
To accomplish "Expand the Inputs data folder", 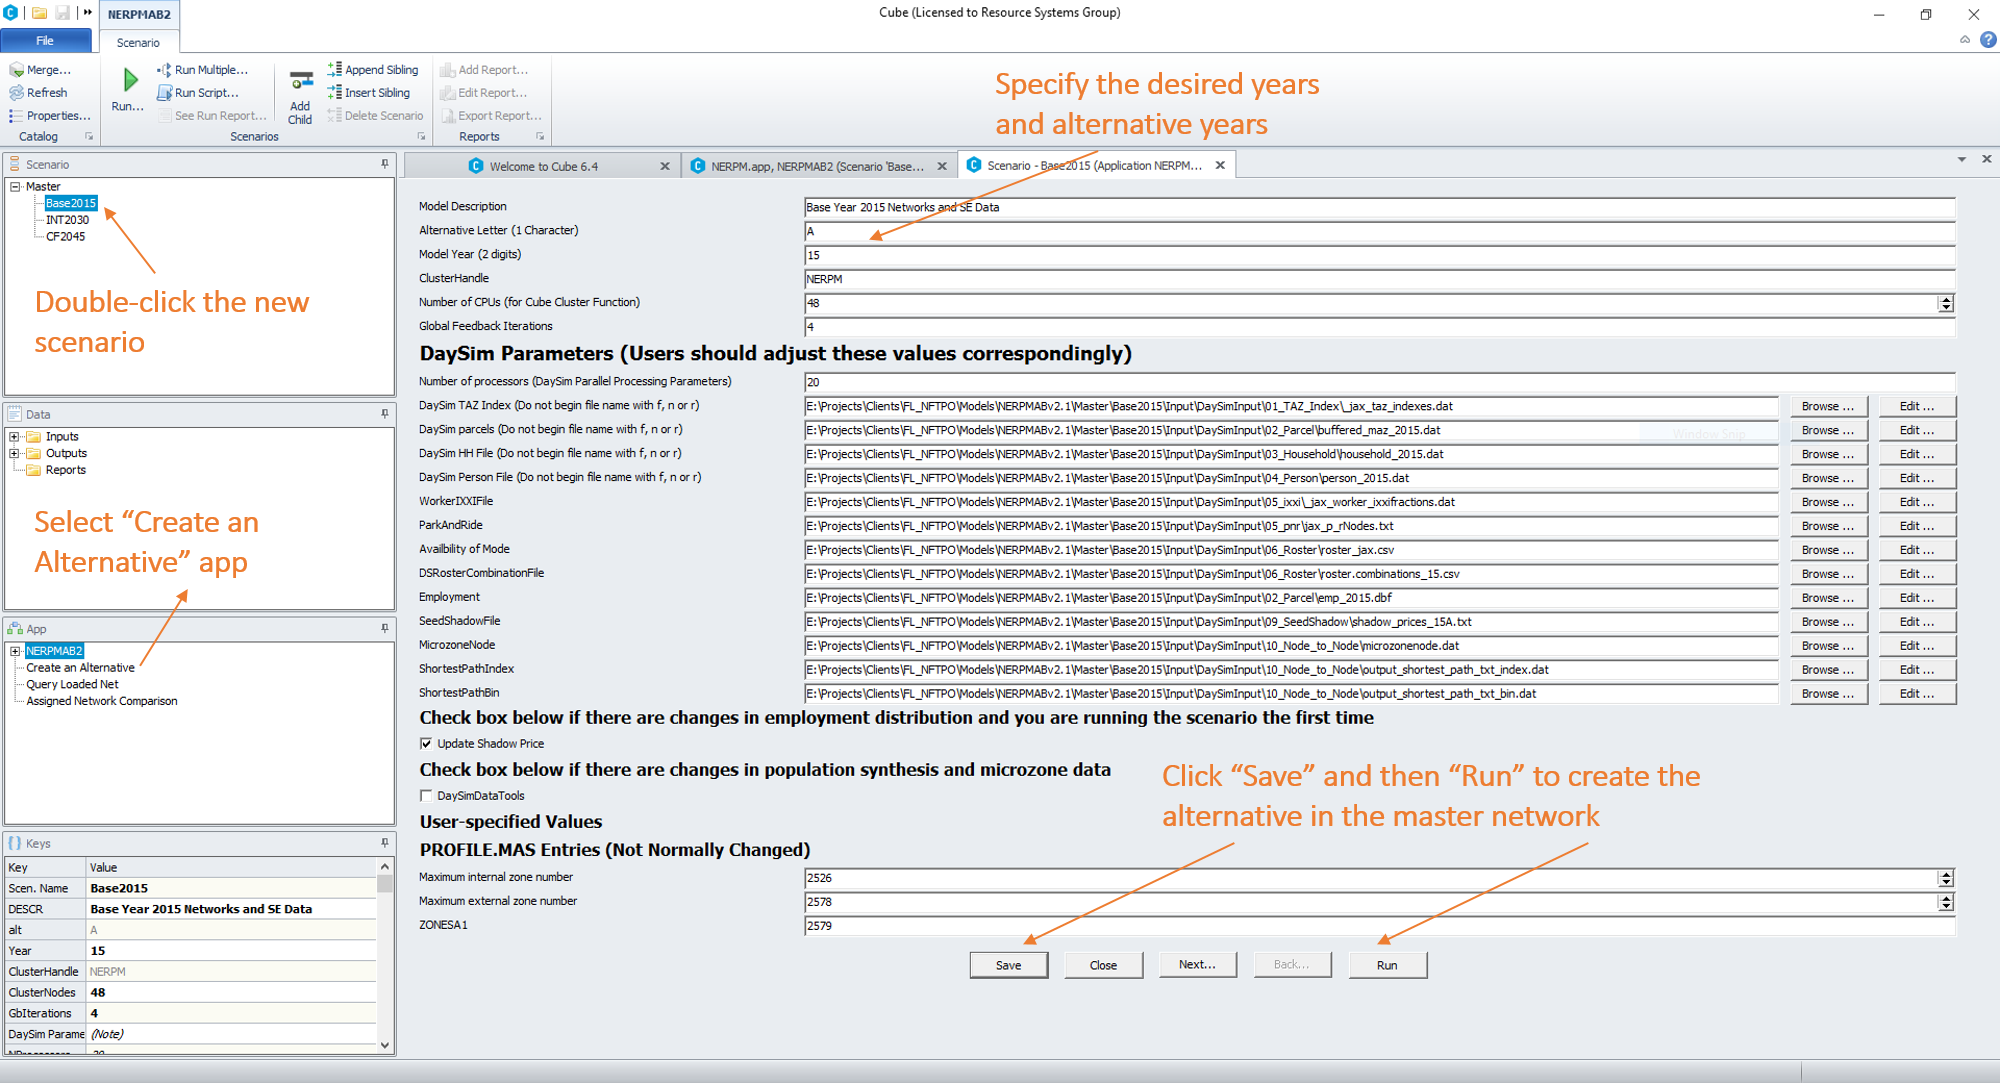I will pos(15,437).
